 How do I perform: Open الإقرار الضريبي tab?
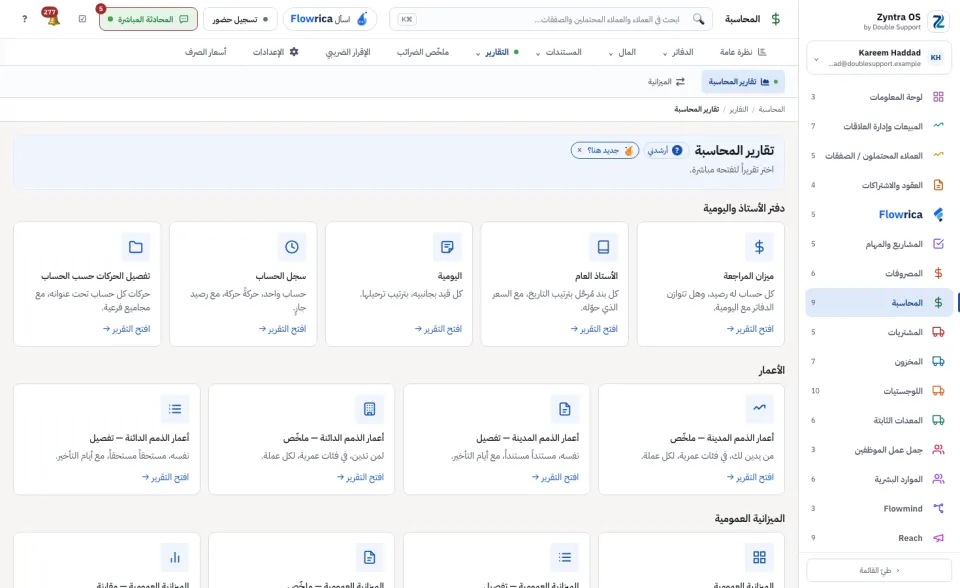pos(348,52)
